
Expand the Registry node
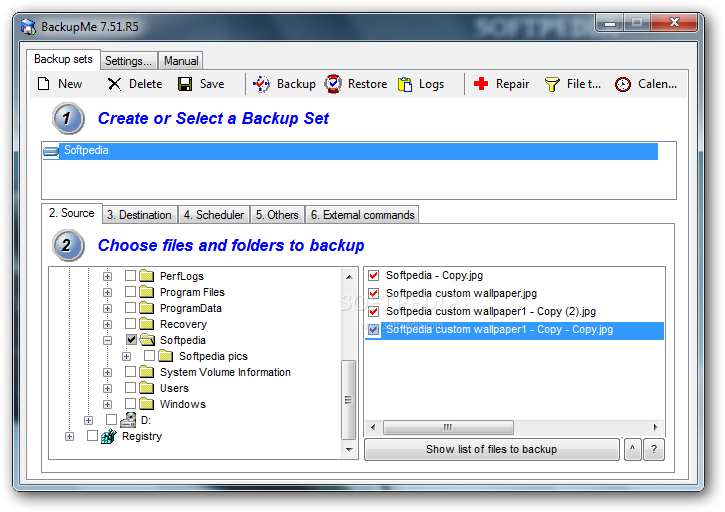69,436
